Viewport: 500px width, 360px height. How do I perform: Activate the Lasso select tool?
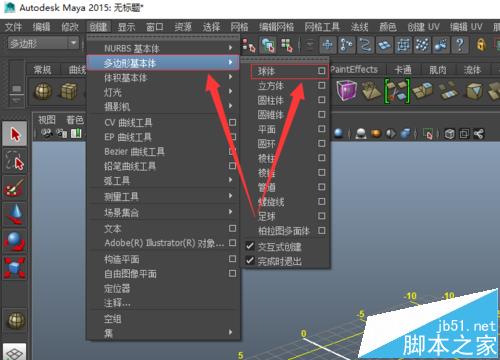click(15, 161)
